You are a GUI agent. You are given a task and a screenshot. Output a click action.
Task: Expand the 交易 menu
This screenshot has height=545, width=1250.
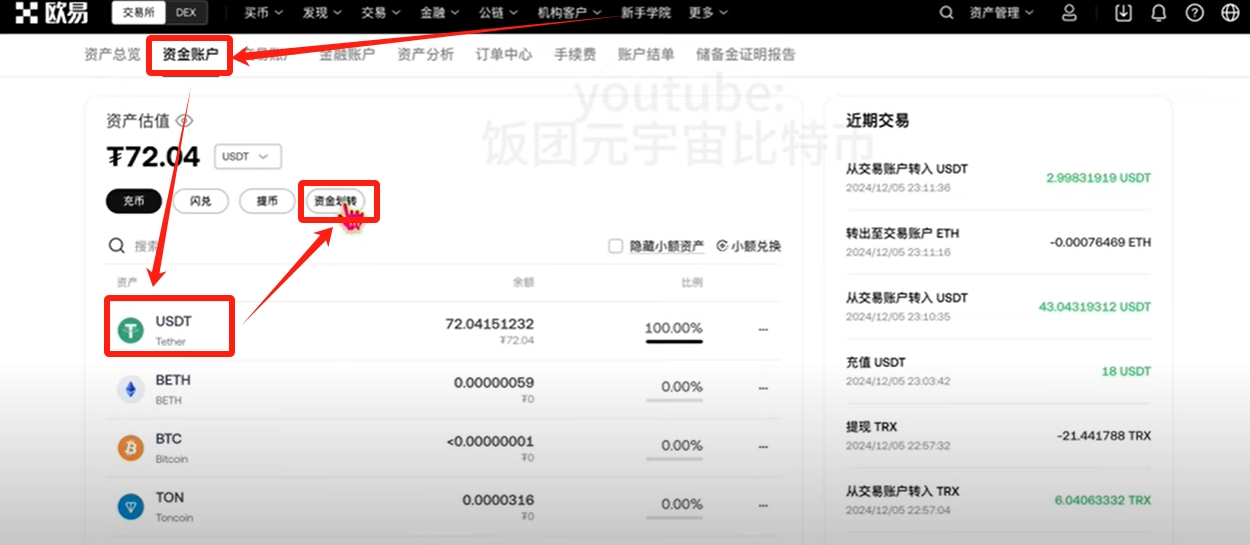pos(380,13)
